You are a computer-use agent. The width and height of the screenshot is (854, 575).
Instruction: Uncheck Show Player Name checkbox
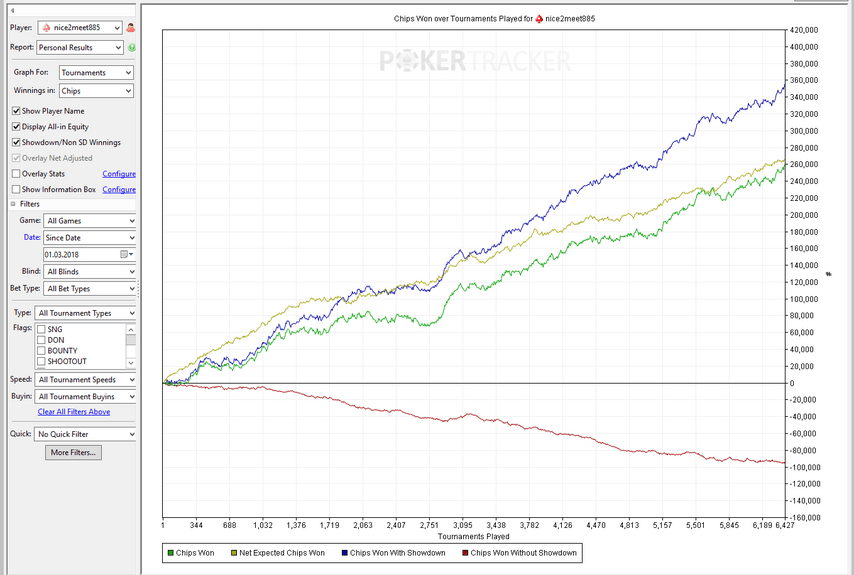click(16, 111)
